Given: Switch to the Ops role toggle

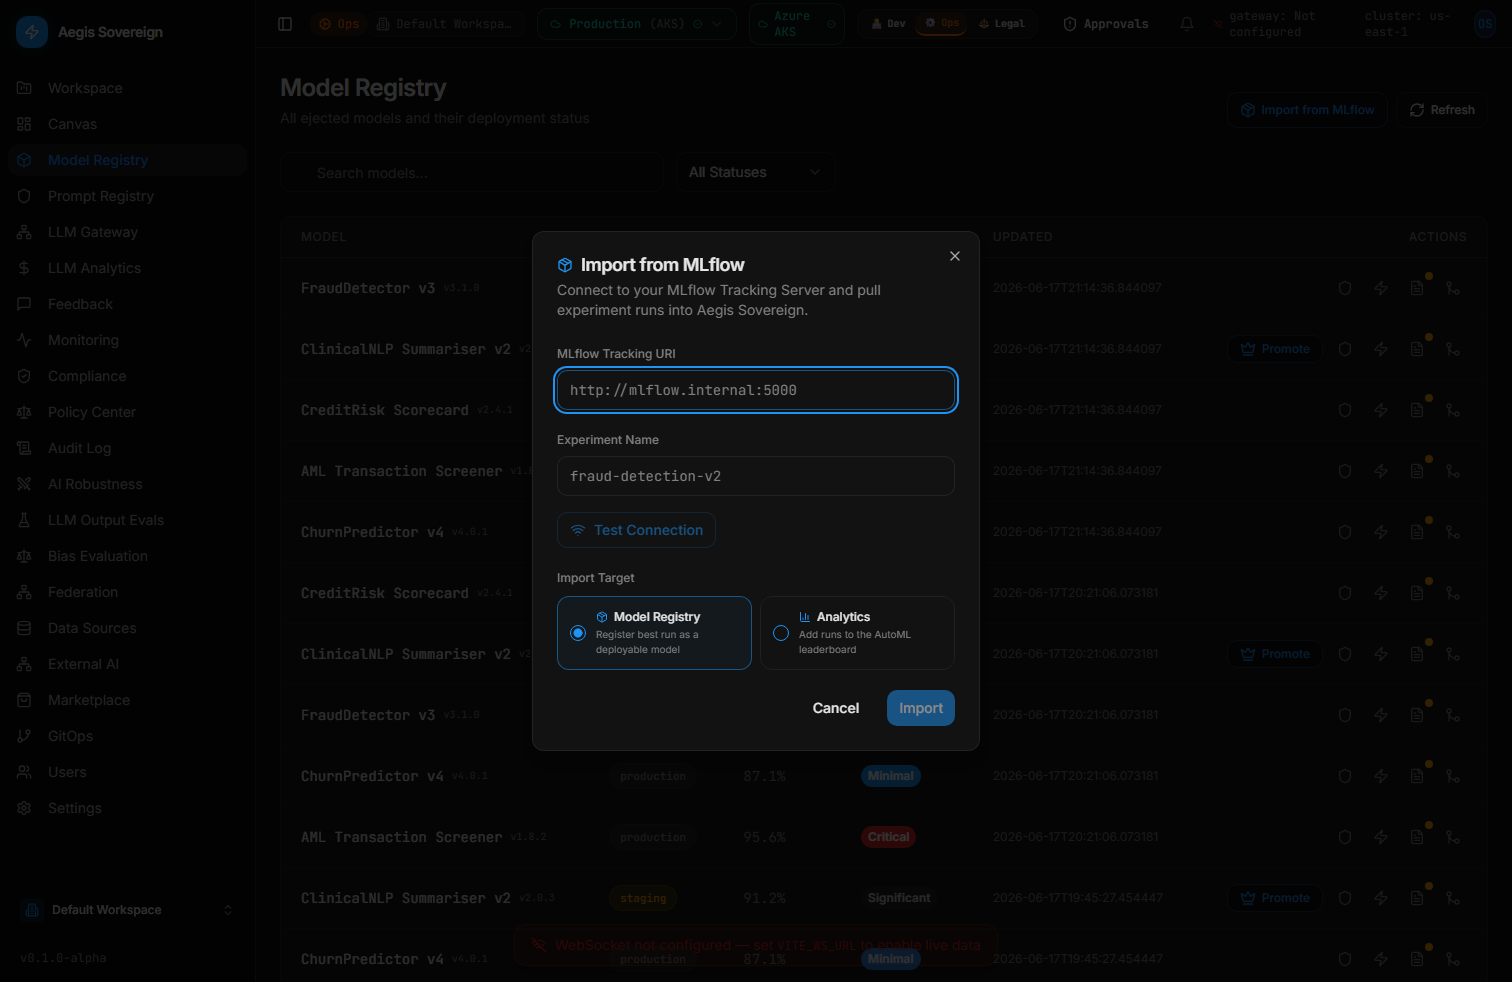Looking at the screenshot, I should (942, 23).
